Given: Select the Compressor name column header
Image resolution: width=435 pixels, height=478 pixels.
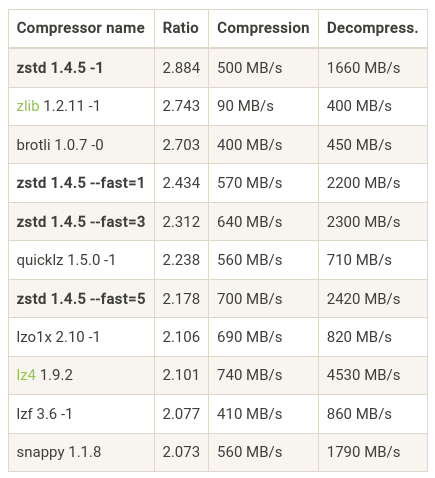Looking at the screenshot, I should 81,28.
